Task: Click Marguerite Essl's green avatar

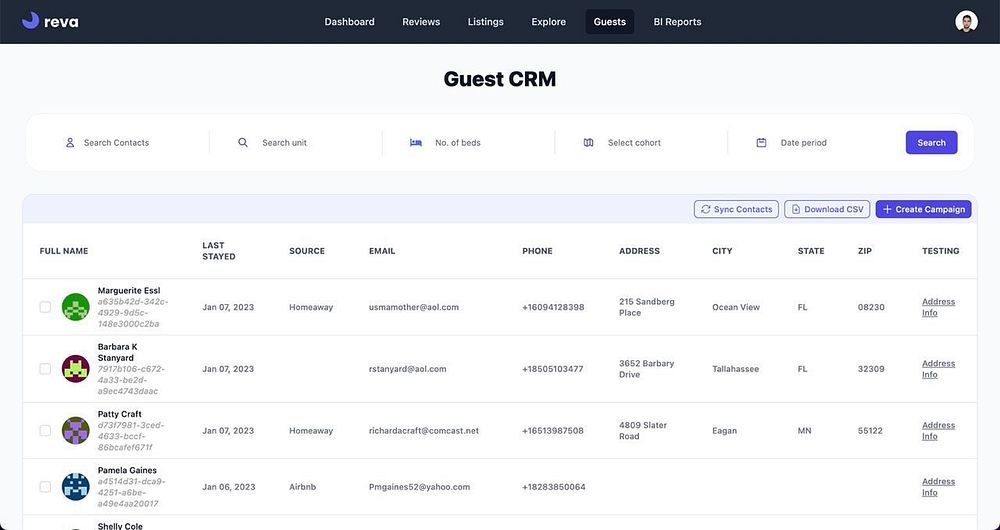Action: [x=75, y=307]
